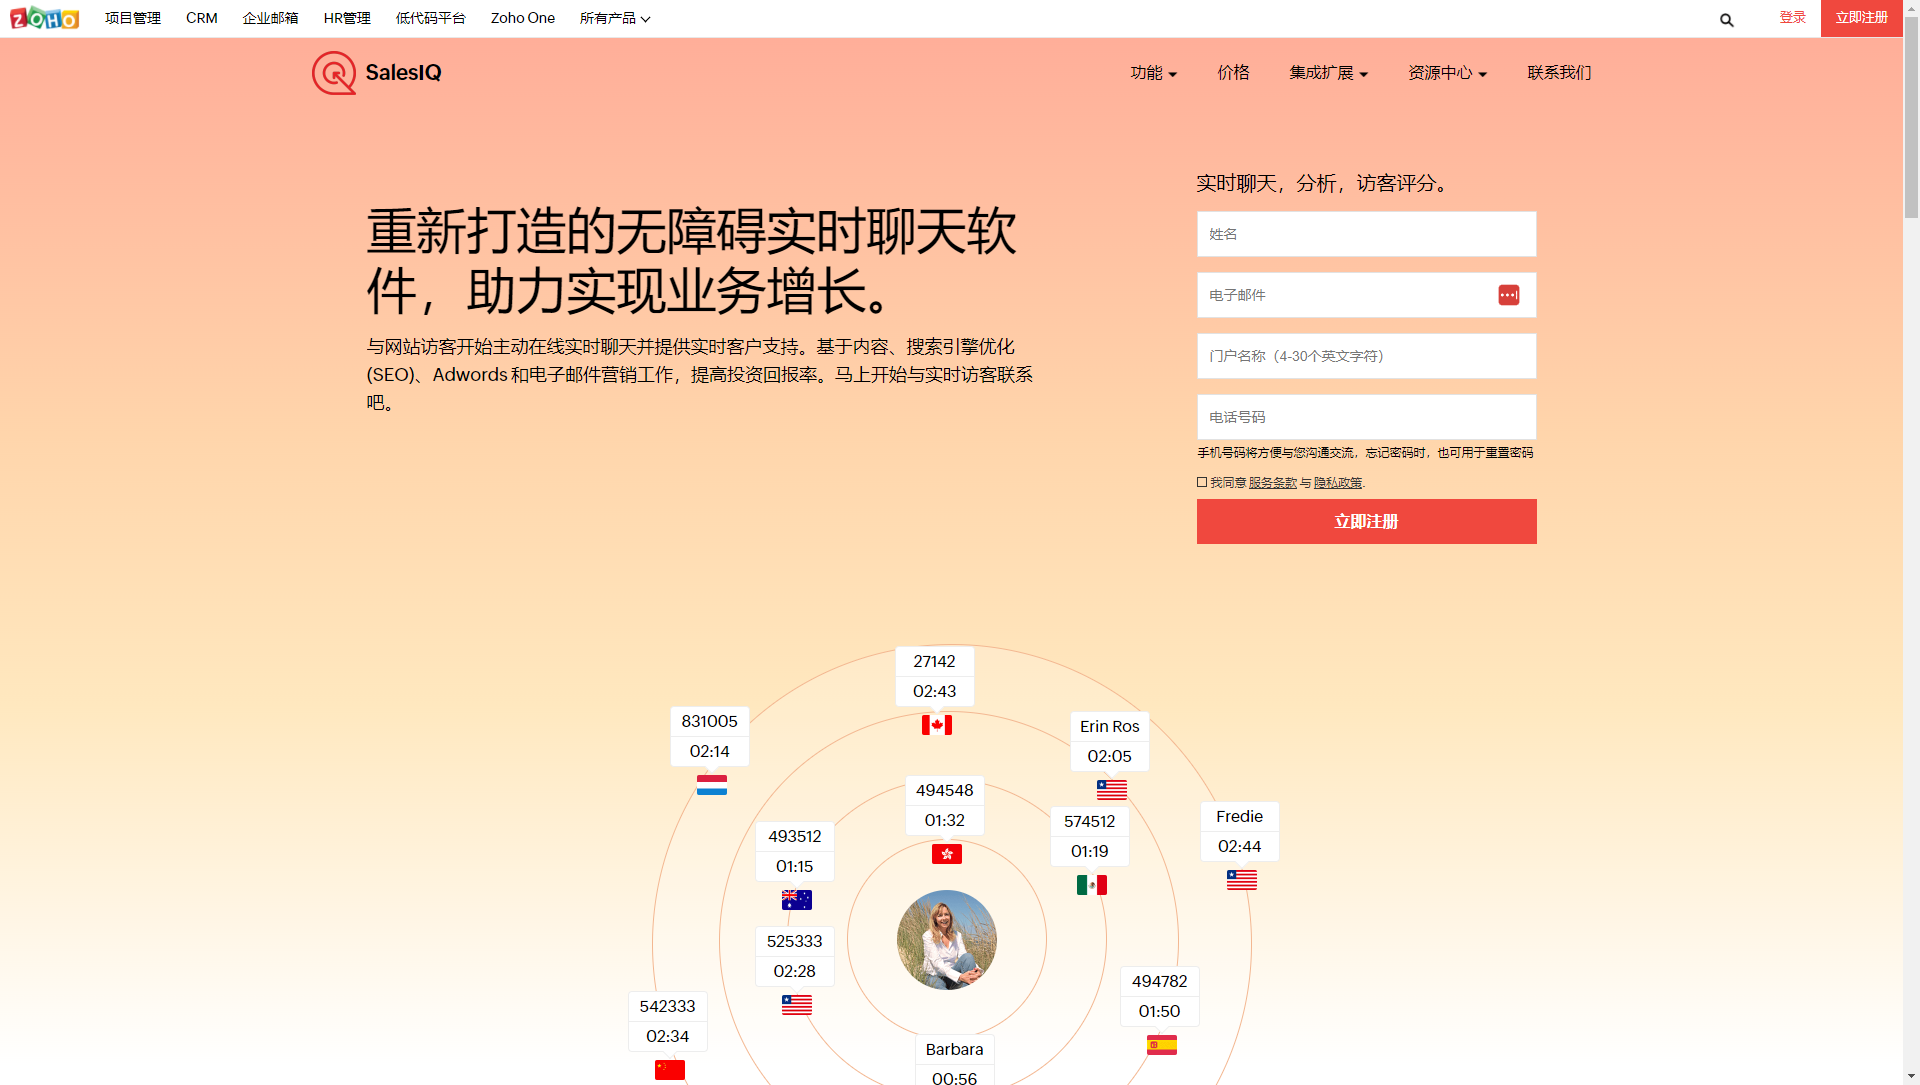Go to CRM in top bar
Viewport: 1920px width, 1085px height.
[x=202, y=18]
